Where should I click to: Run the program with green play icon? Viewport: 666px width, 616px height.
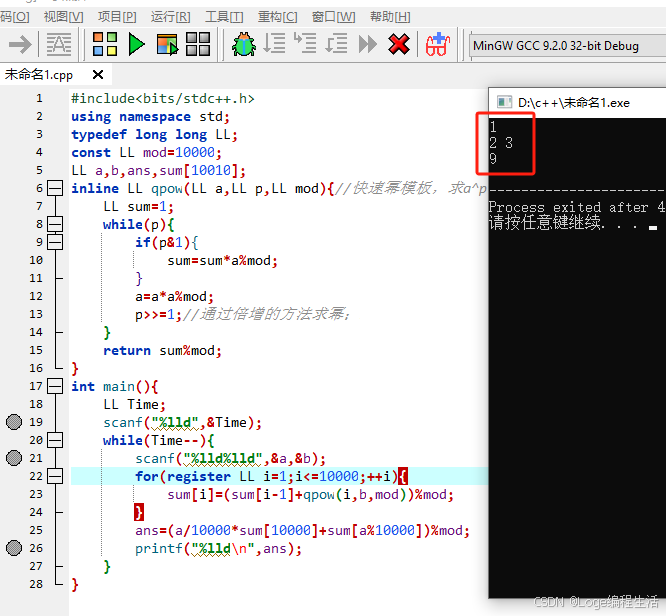point(136,44)
